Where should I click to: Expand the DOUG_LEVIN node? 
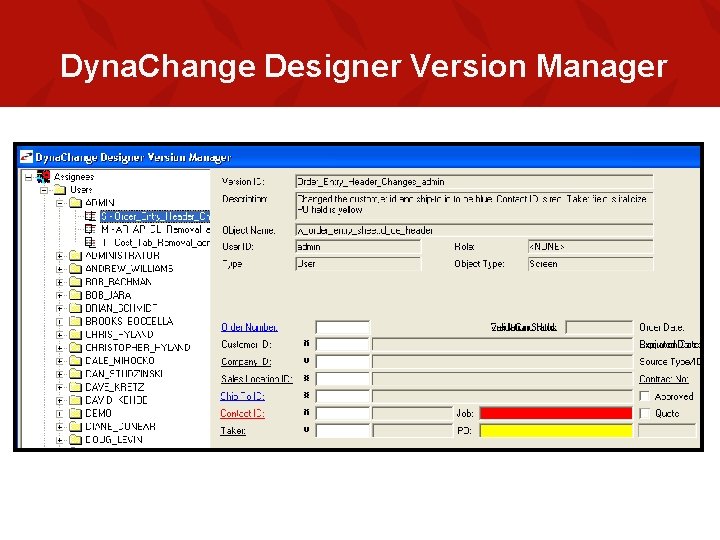point(60,439)
